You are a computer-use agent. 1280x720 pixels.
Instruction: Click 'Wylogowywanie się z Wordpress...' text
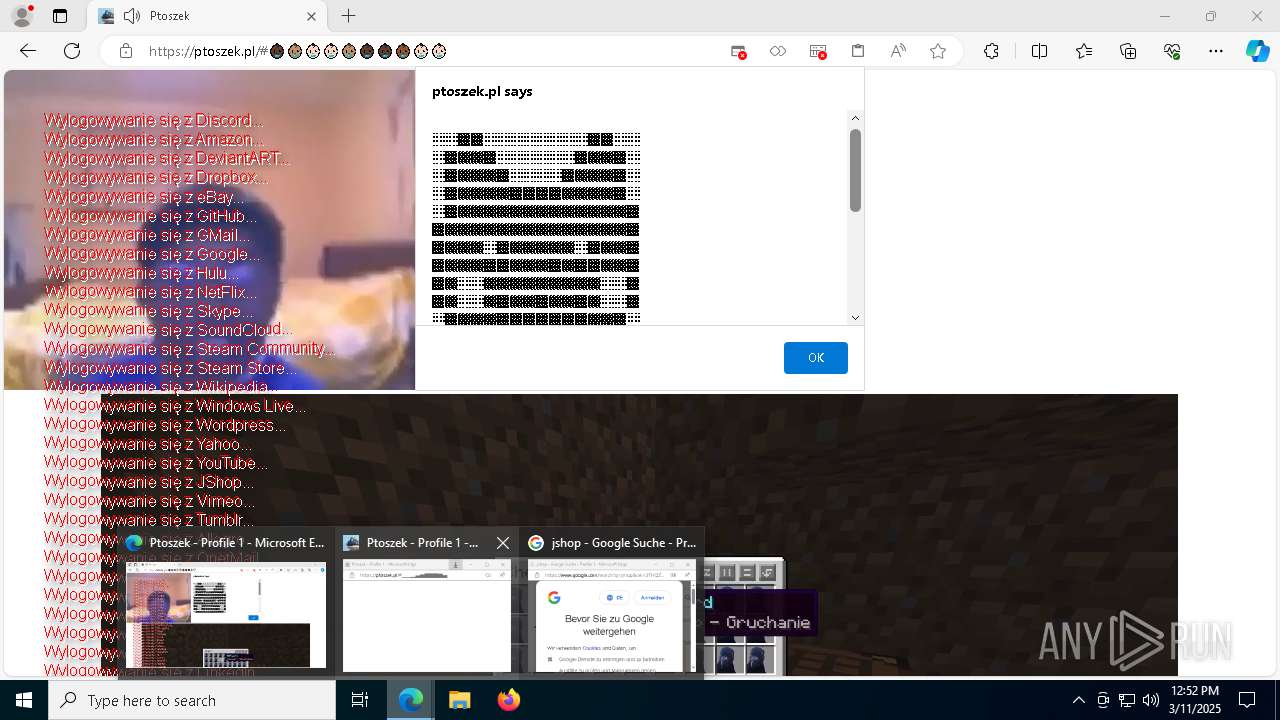coord(165,425)
